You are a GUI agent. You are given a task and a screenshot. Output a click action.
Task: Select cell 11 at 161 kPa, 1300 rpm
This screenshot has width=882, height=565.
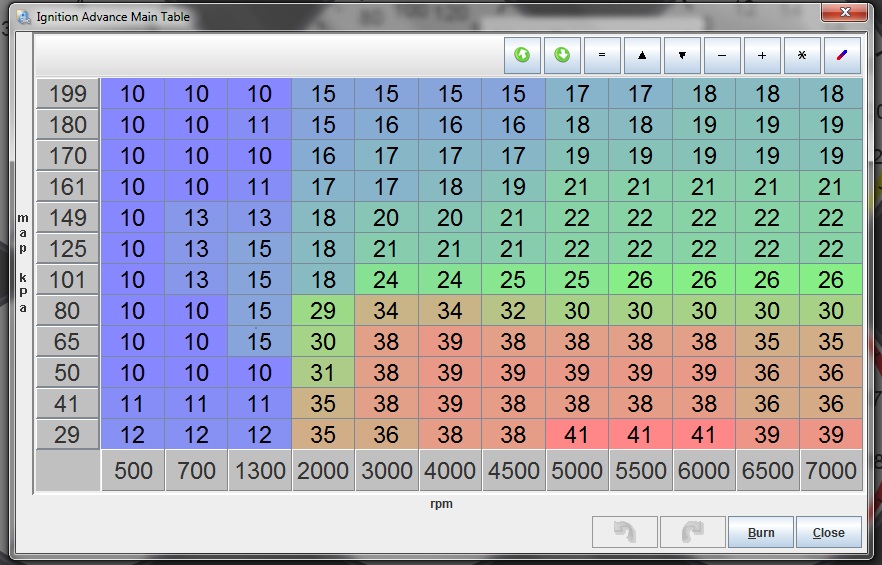pyautogui.click(x=260, y=186)
